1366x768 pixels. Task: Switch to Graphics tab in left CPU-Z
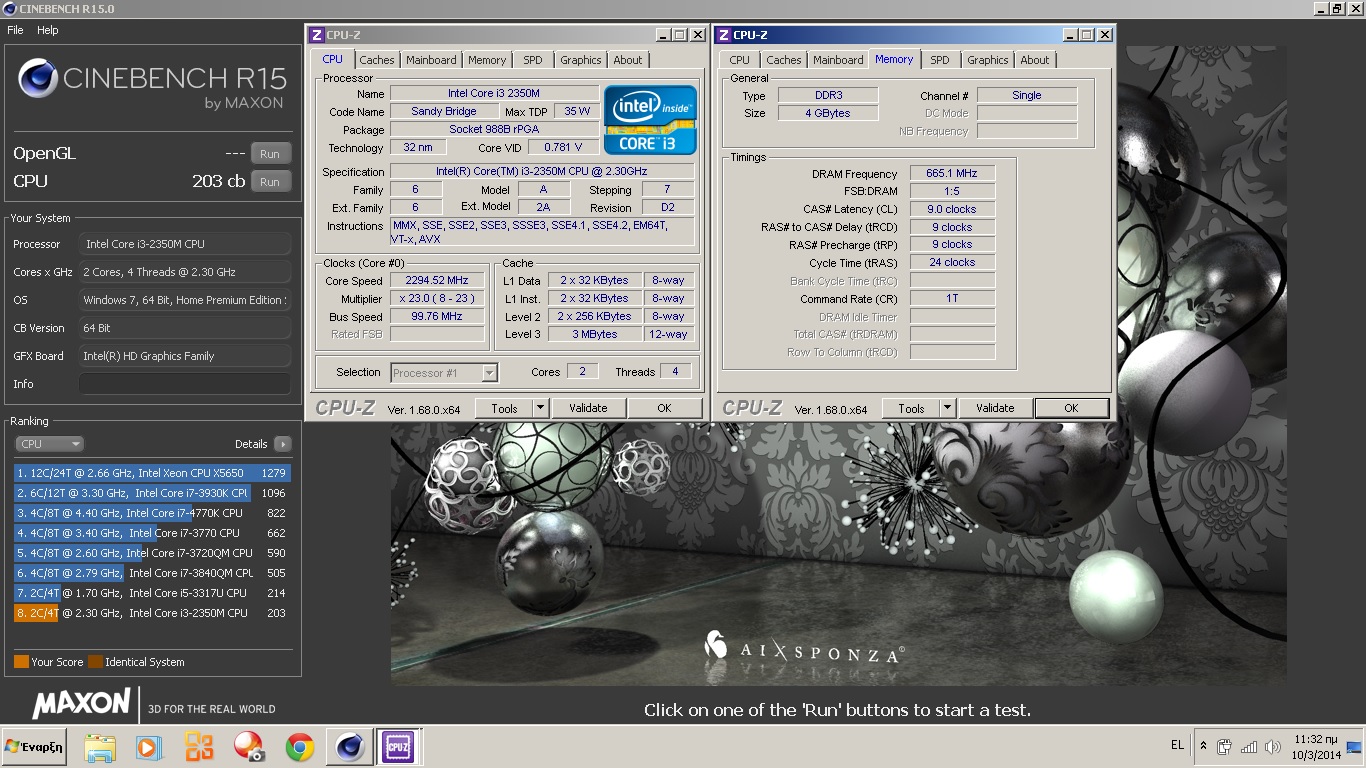pyautogui.click(x=581, y=60)
